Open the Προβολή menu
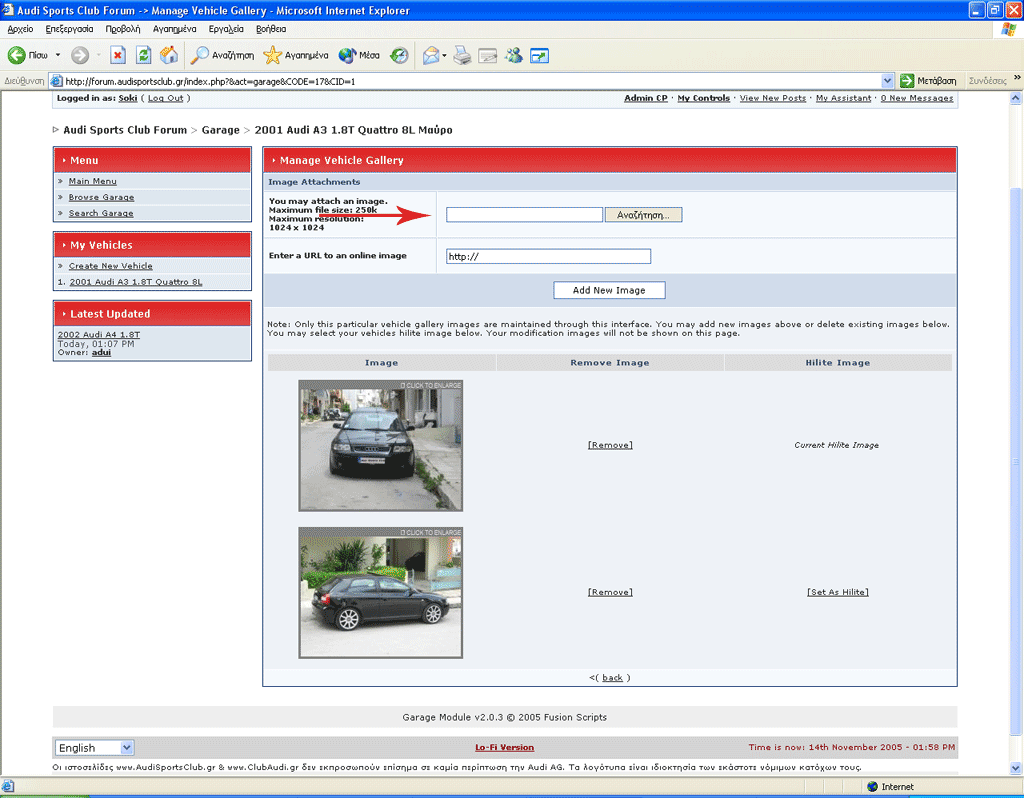 (x=123, y=30)
